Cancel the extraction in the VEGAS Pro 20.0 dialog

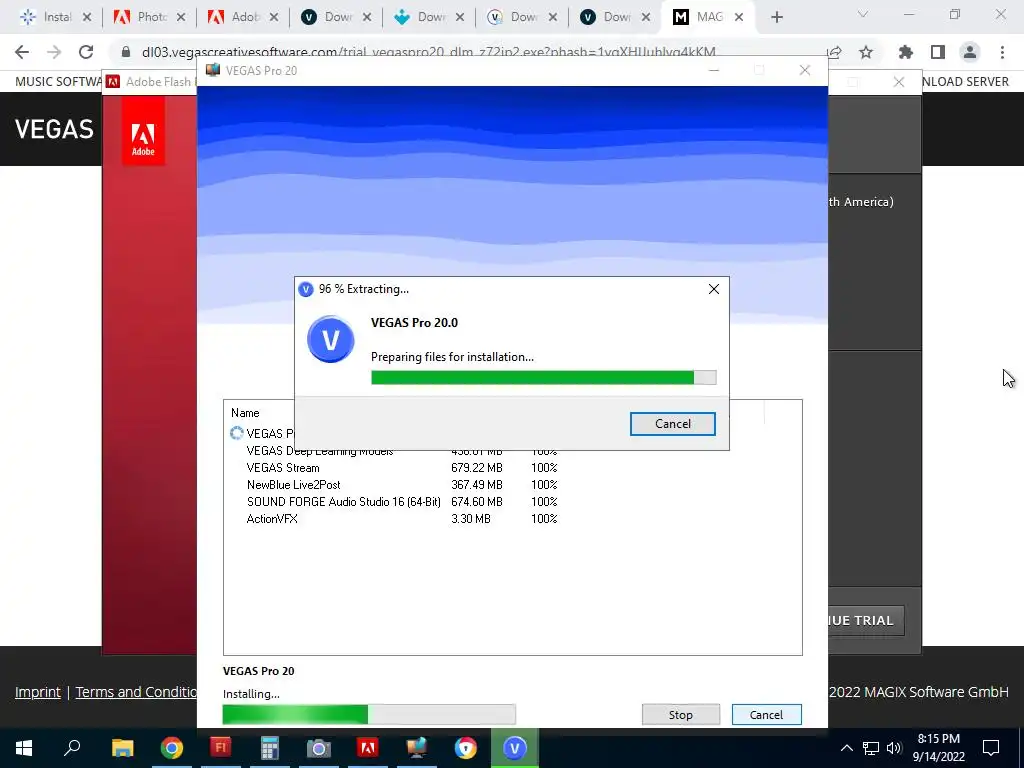[672, 424]
